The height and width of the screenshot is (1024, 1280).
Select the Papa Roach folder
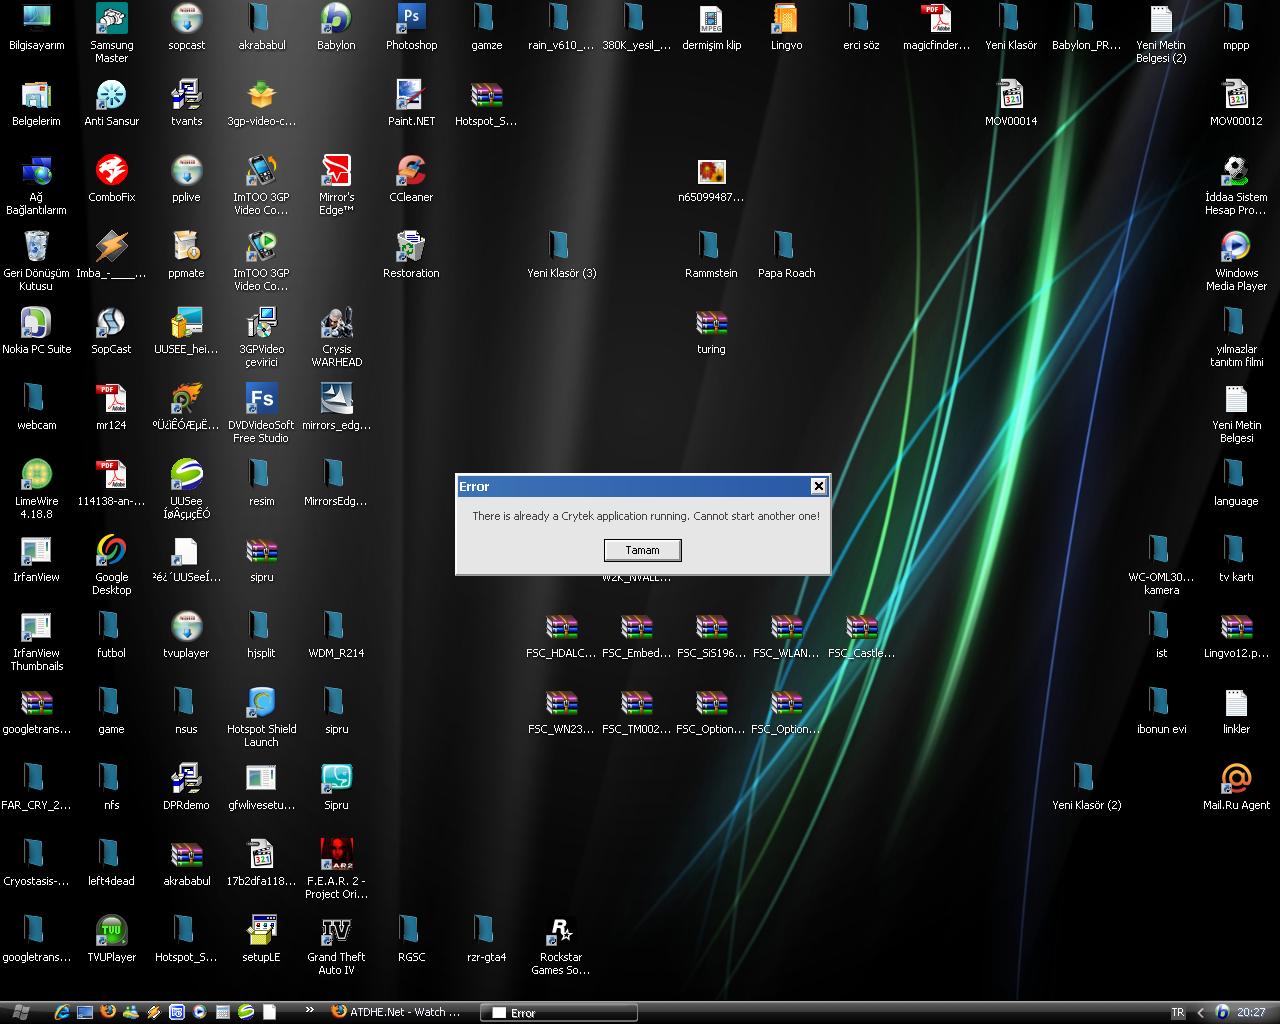(x=786, y=255)
